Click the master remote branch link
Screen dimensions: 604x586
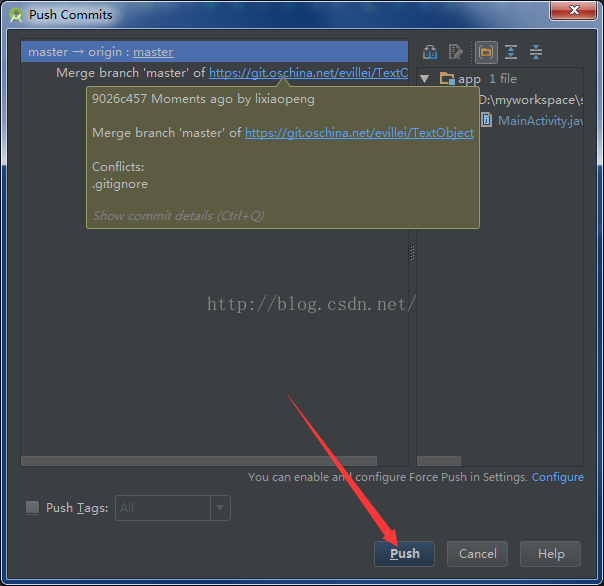(153, 52)
